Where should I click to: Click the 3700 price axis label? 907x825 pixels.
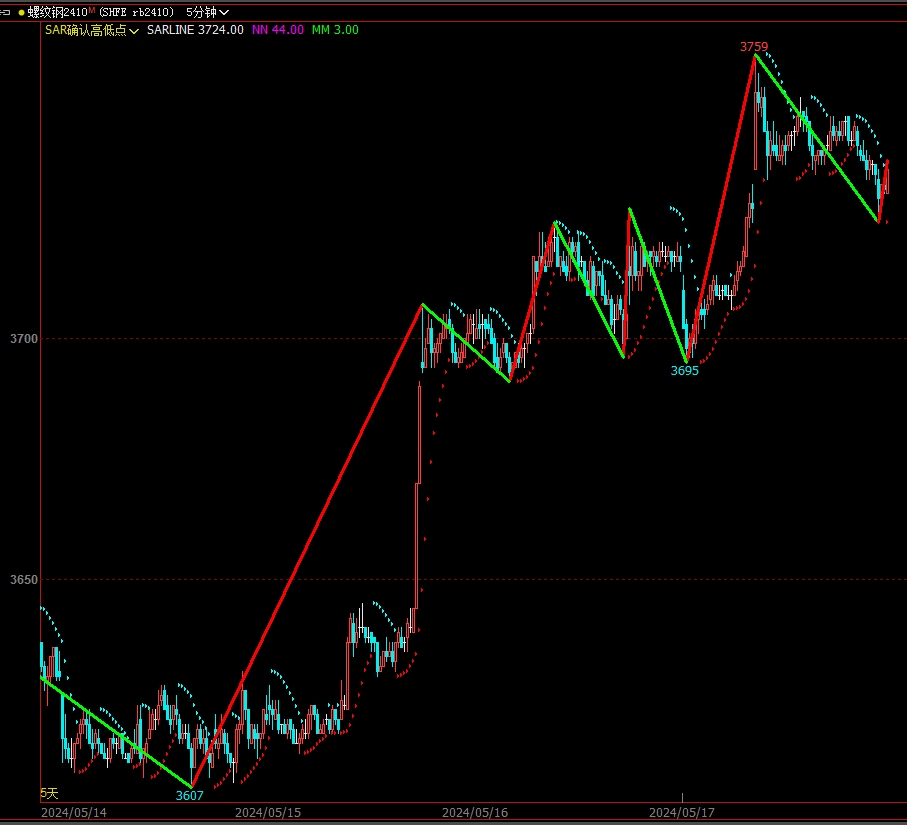[x=23, y=339]
